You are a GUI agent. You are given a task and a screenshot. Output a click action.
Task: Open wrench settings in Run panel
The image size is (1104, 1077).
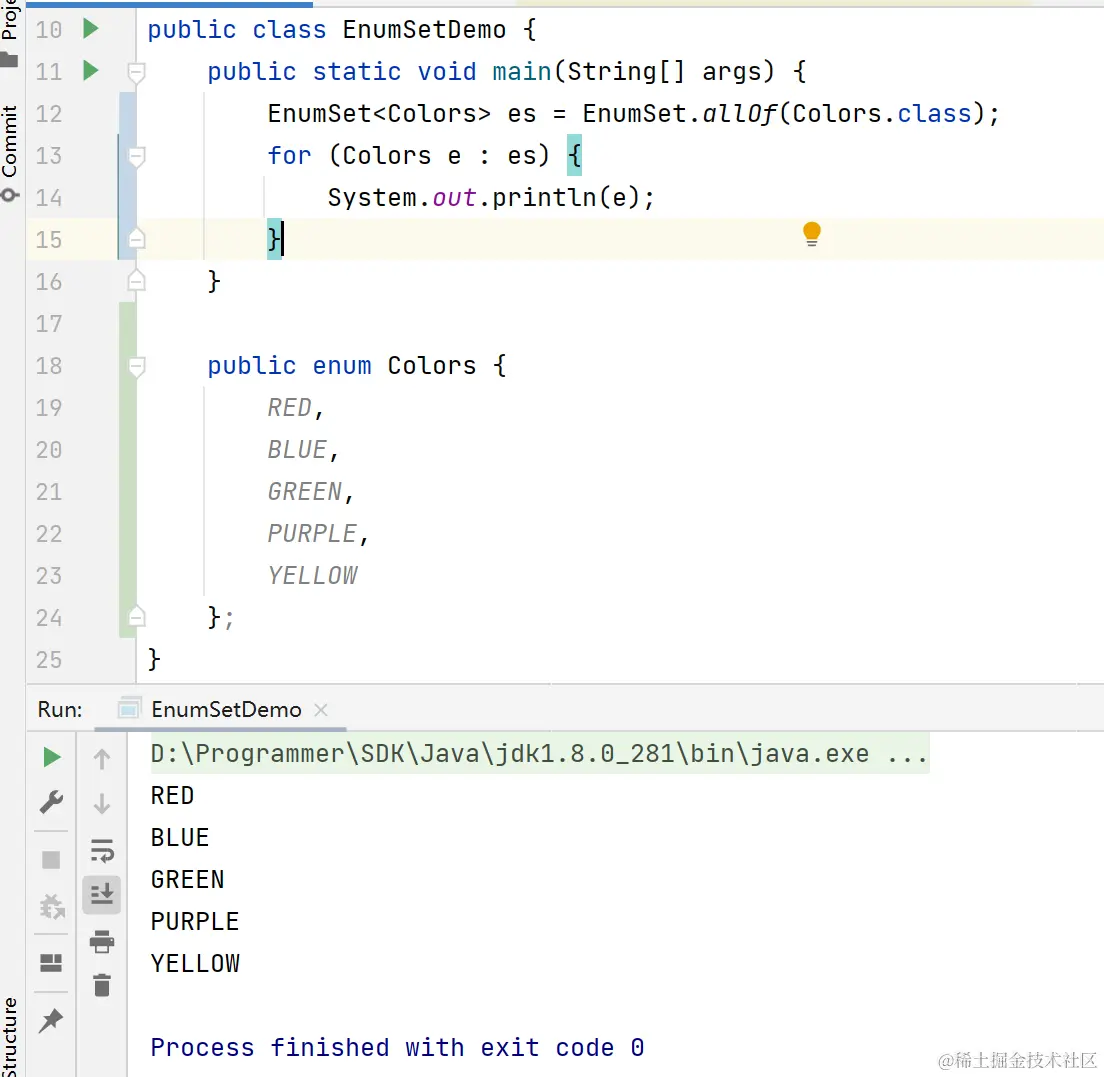click(x=51, y=801)
